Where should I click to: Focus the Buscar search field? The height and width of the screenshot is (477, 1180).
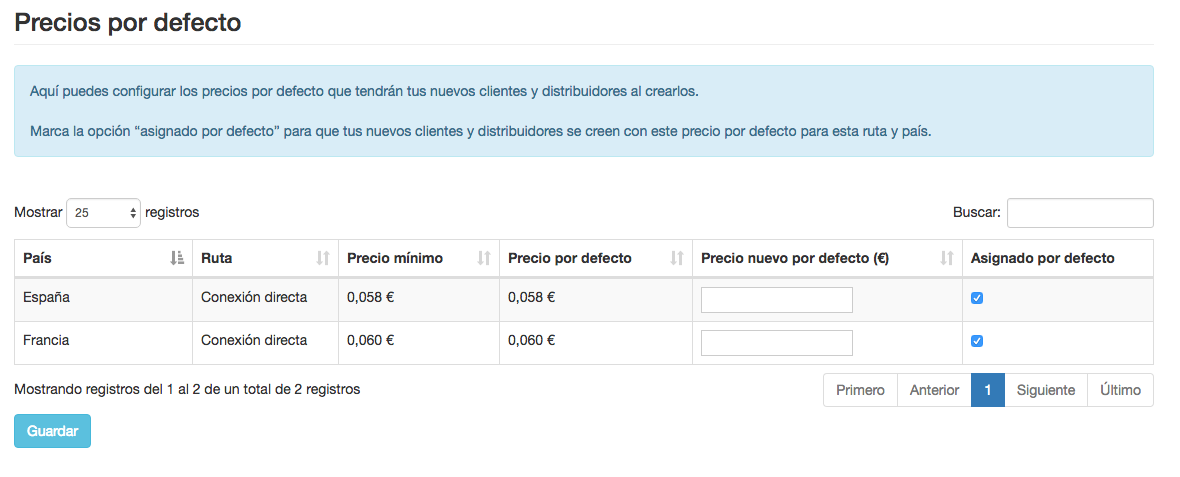[1079, 213]
